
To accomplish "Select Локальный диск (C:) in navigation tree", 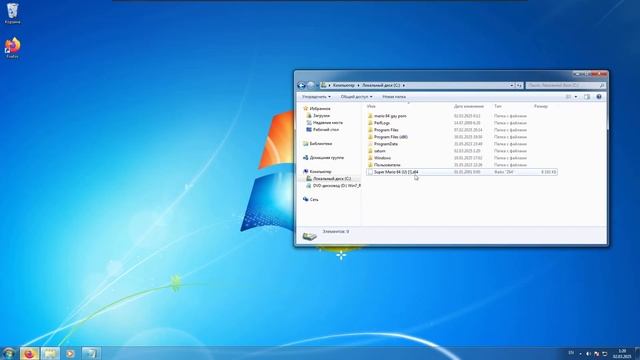I will click(332, 179).
